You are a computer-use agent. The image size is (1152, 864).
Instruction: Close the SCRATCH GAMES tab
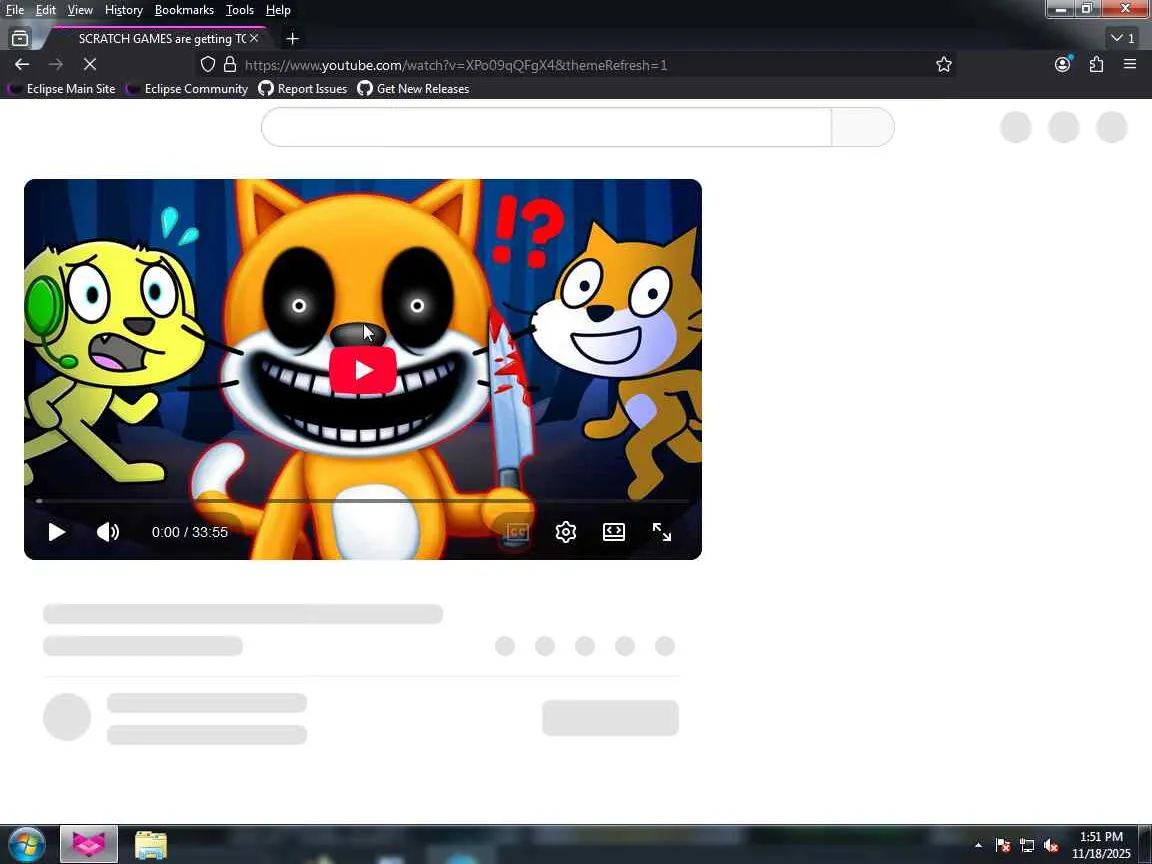click(254, 37)
